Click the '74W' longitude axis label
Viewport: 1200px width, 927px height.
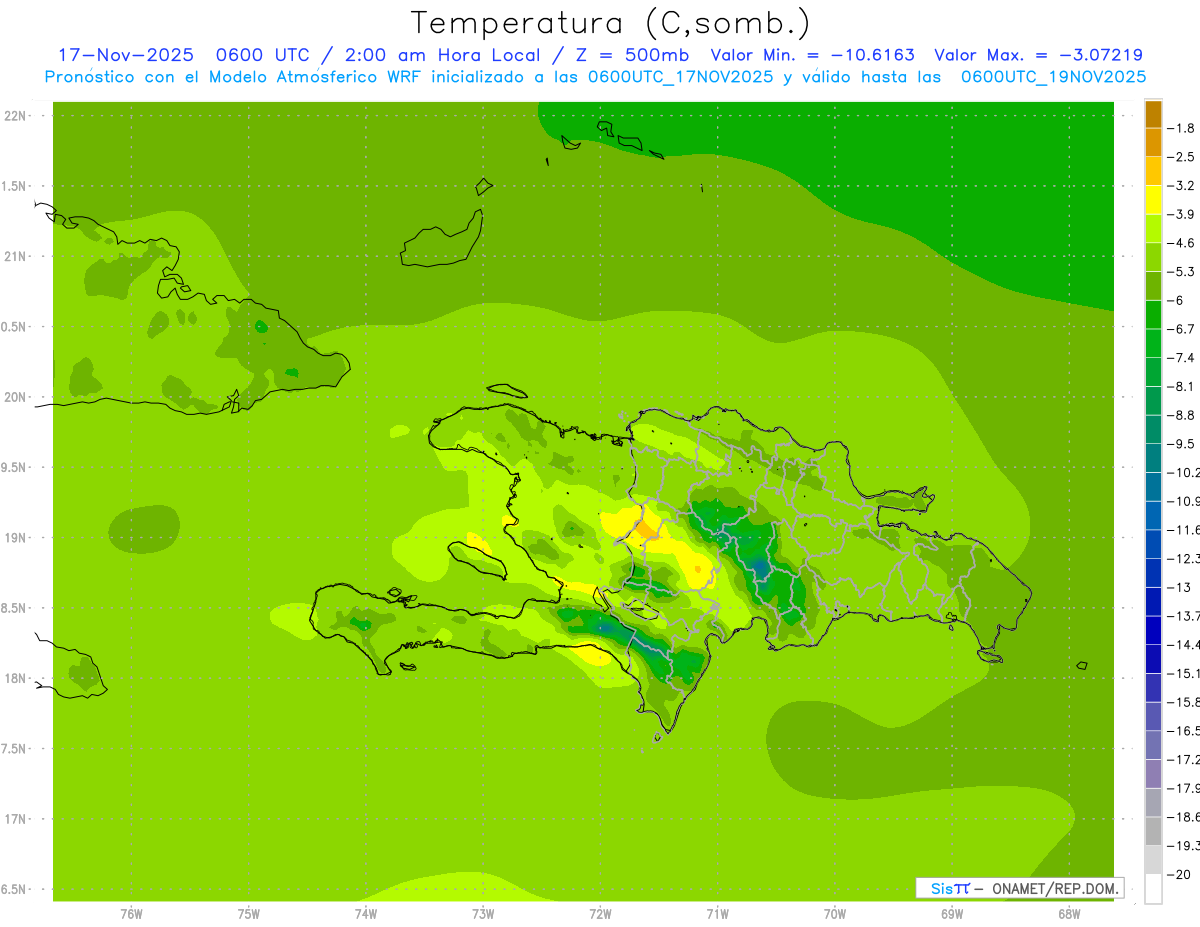click(x=366, y=913)
